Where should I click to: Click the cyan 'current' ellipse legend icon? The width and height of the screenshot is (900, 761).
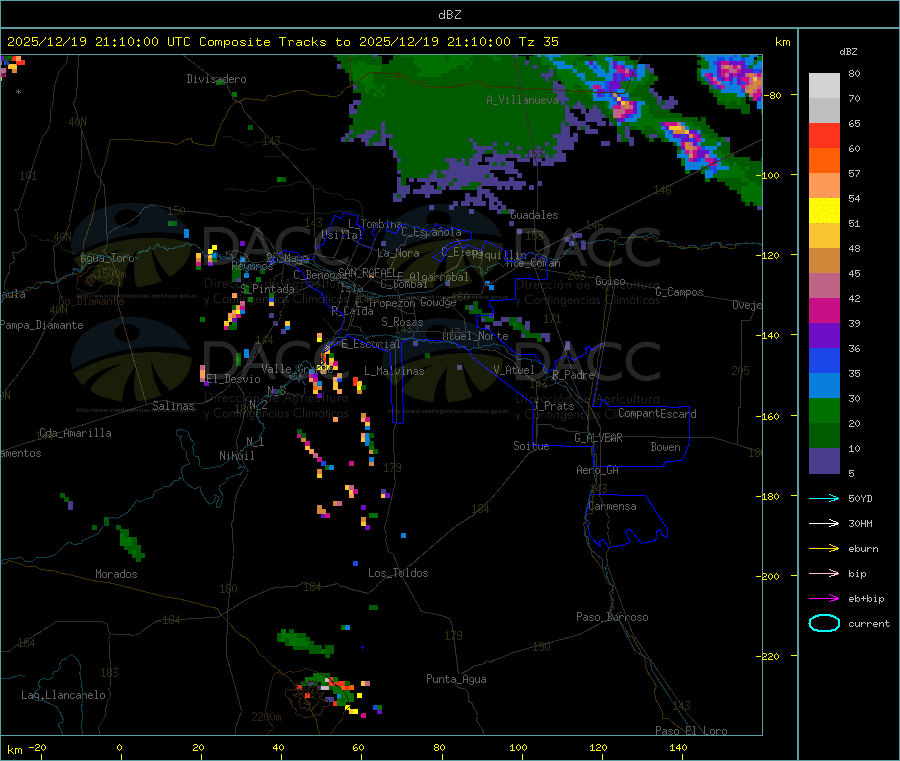(x=824, y=623)
